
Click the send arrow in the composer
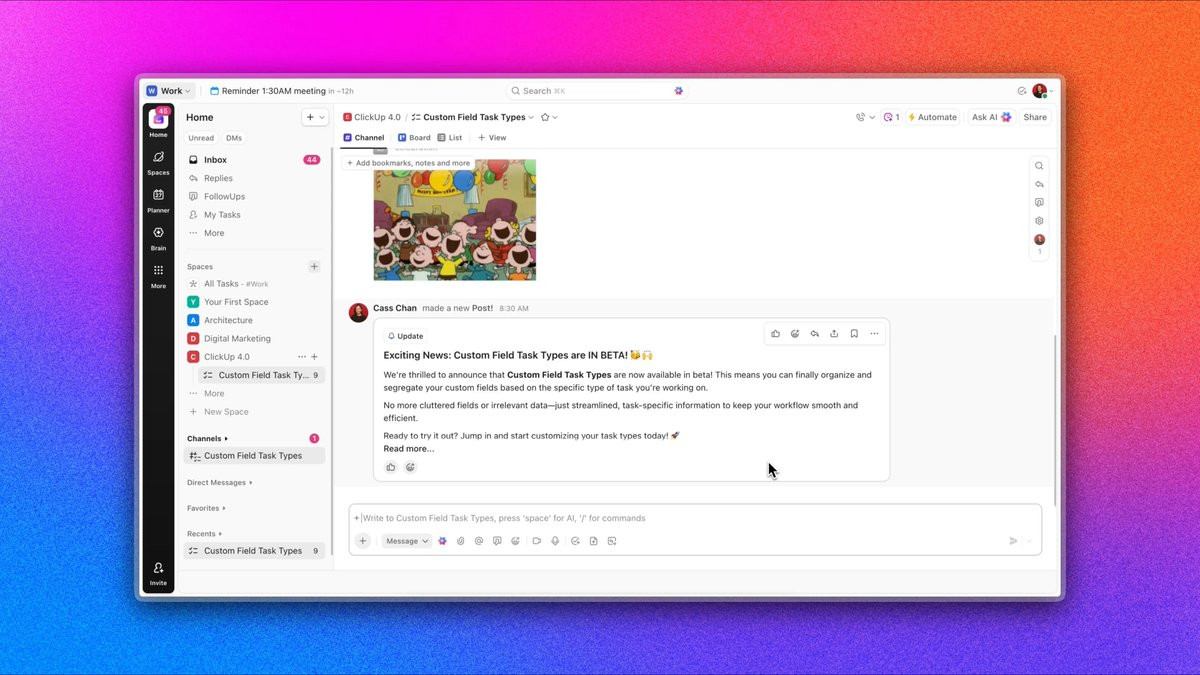click(x=1013, y=541)
